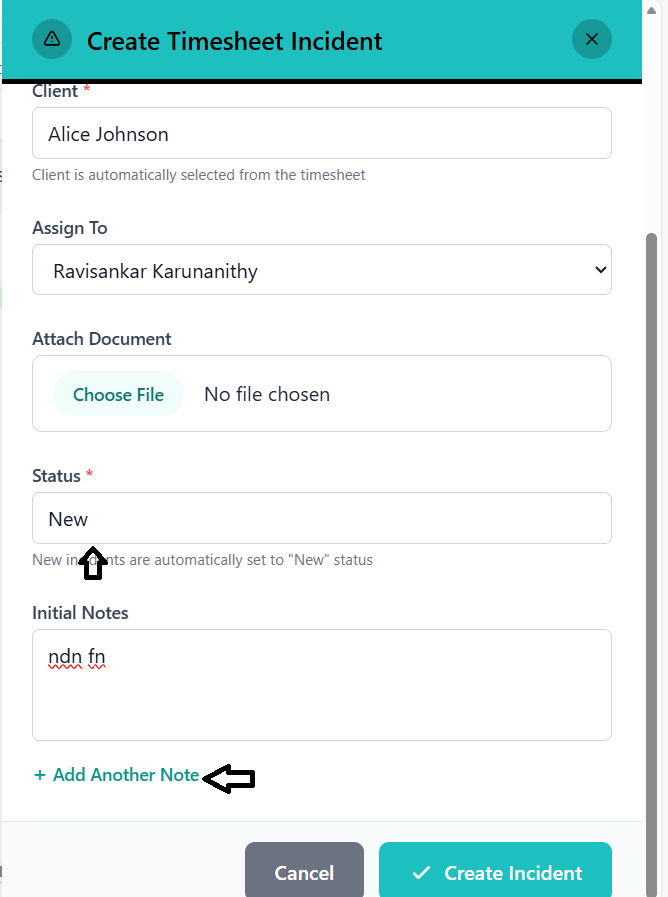Click the Initial Notes label

click(80, 613)
